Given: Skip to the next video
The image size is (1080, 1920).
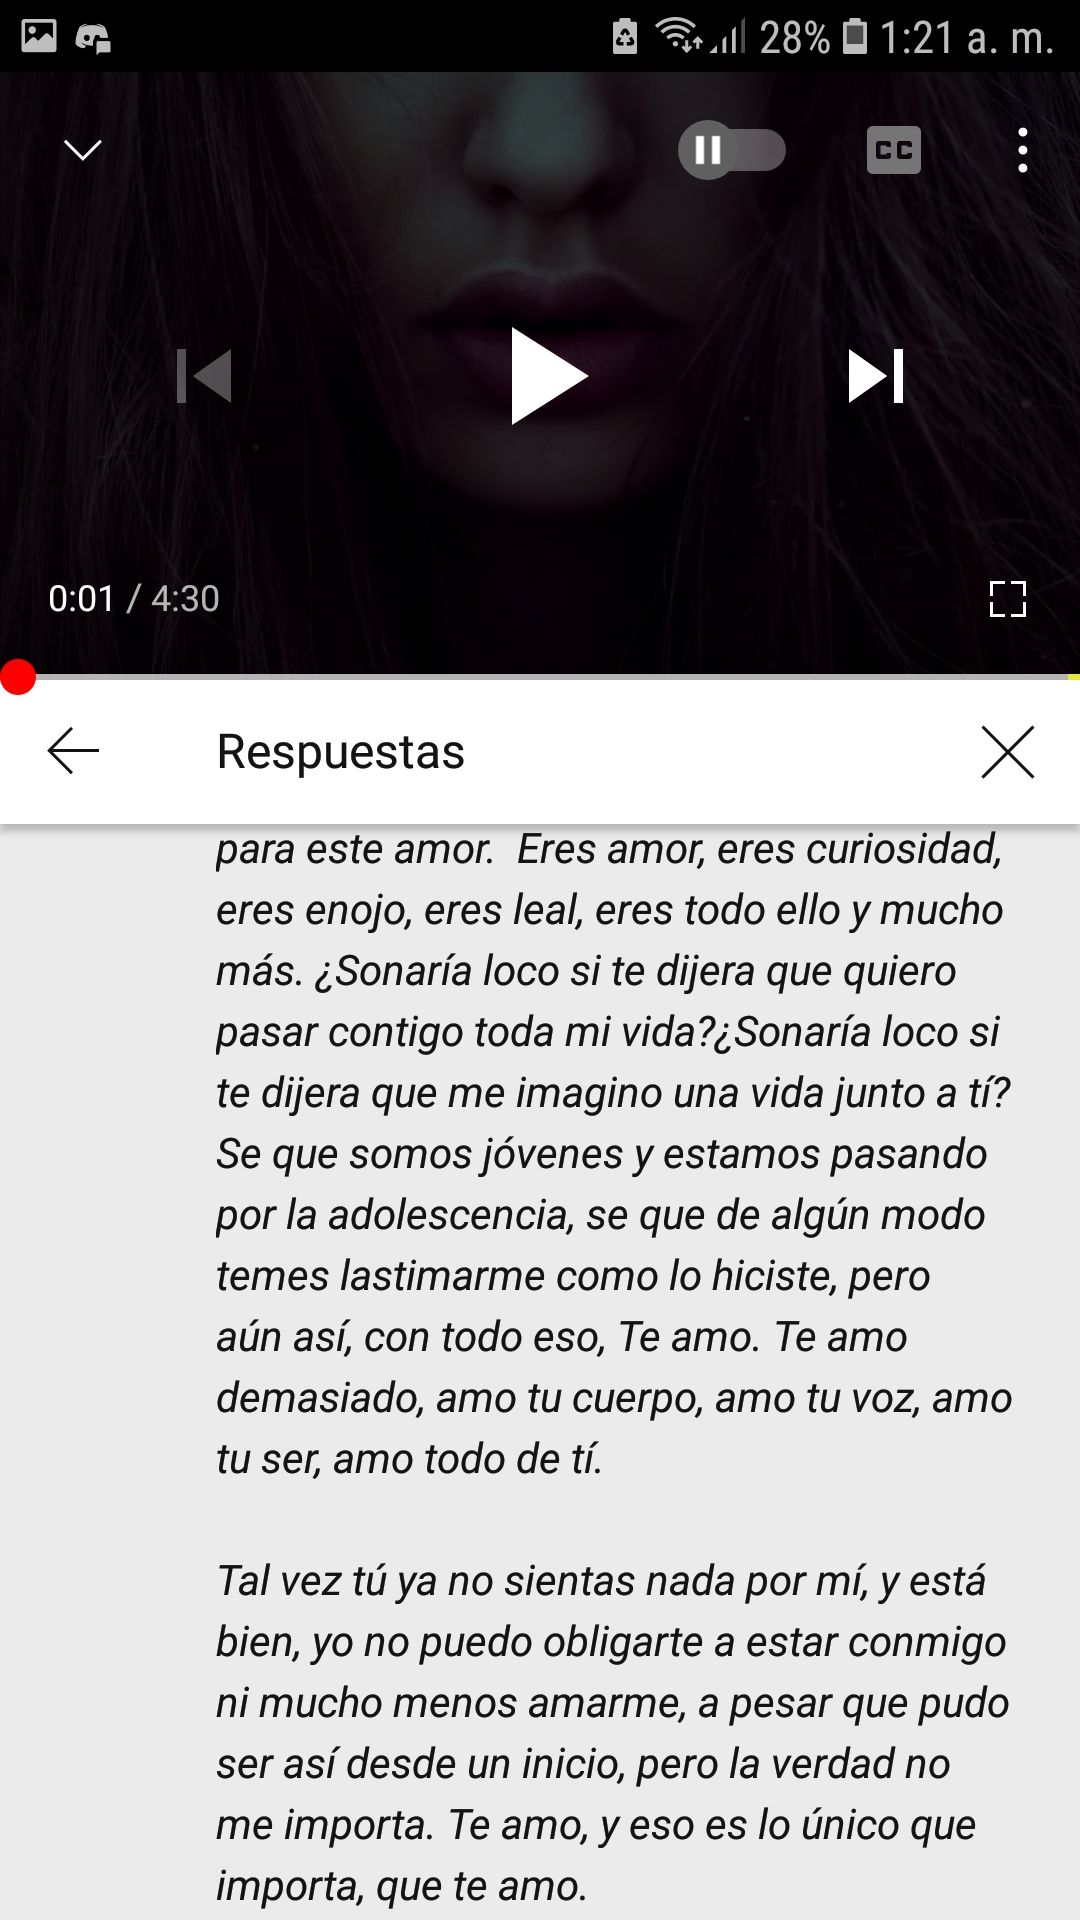Looking at the screenshot, I should [x=876, y=376].
